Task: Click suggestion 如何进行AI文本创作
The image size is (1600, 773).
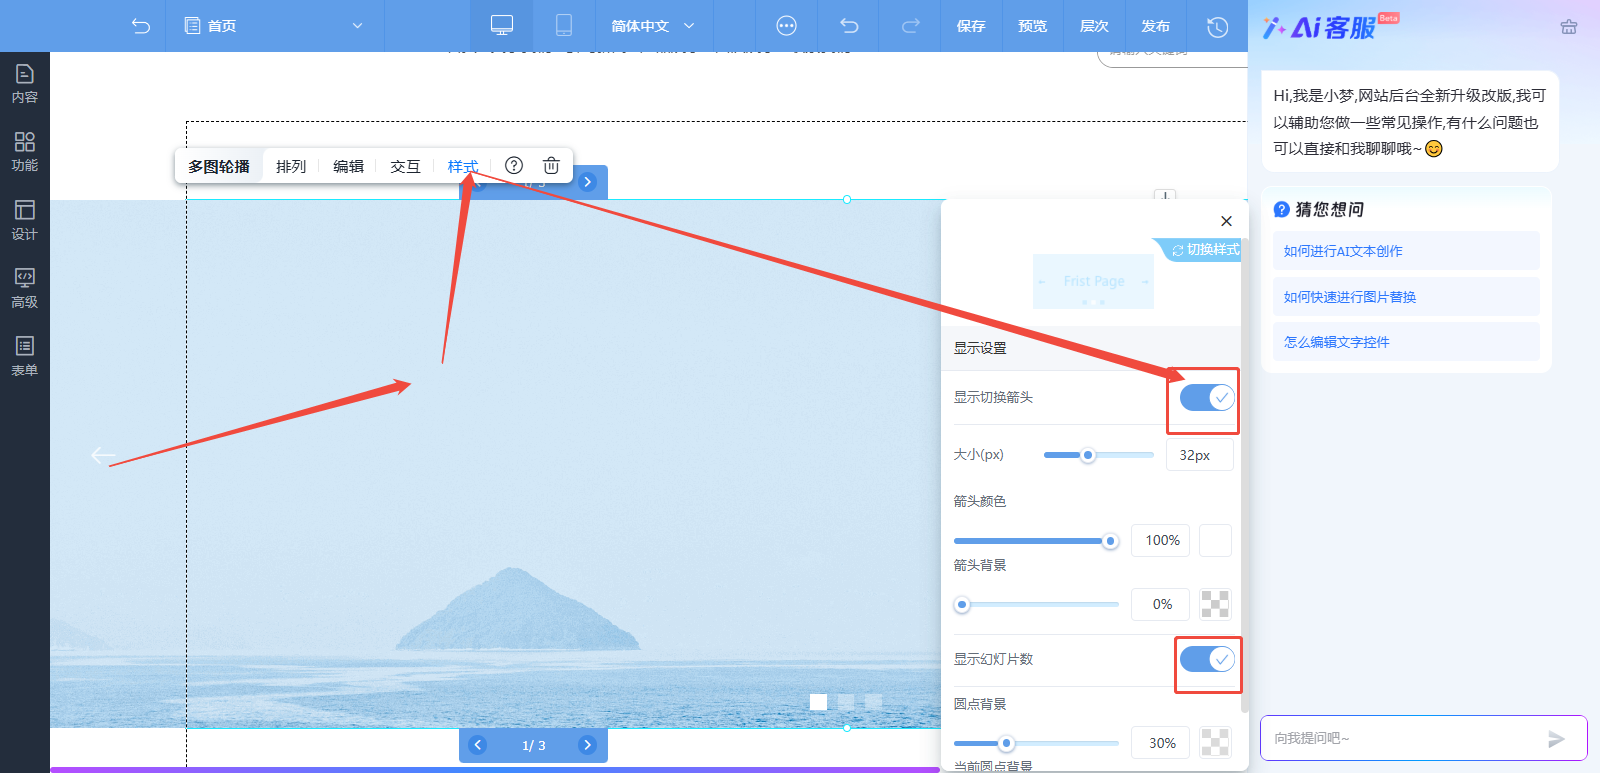Action: 1406,251
